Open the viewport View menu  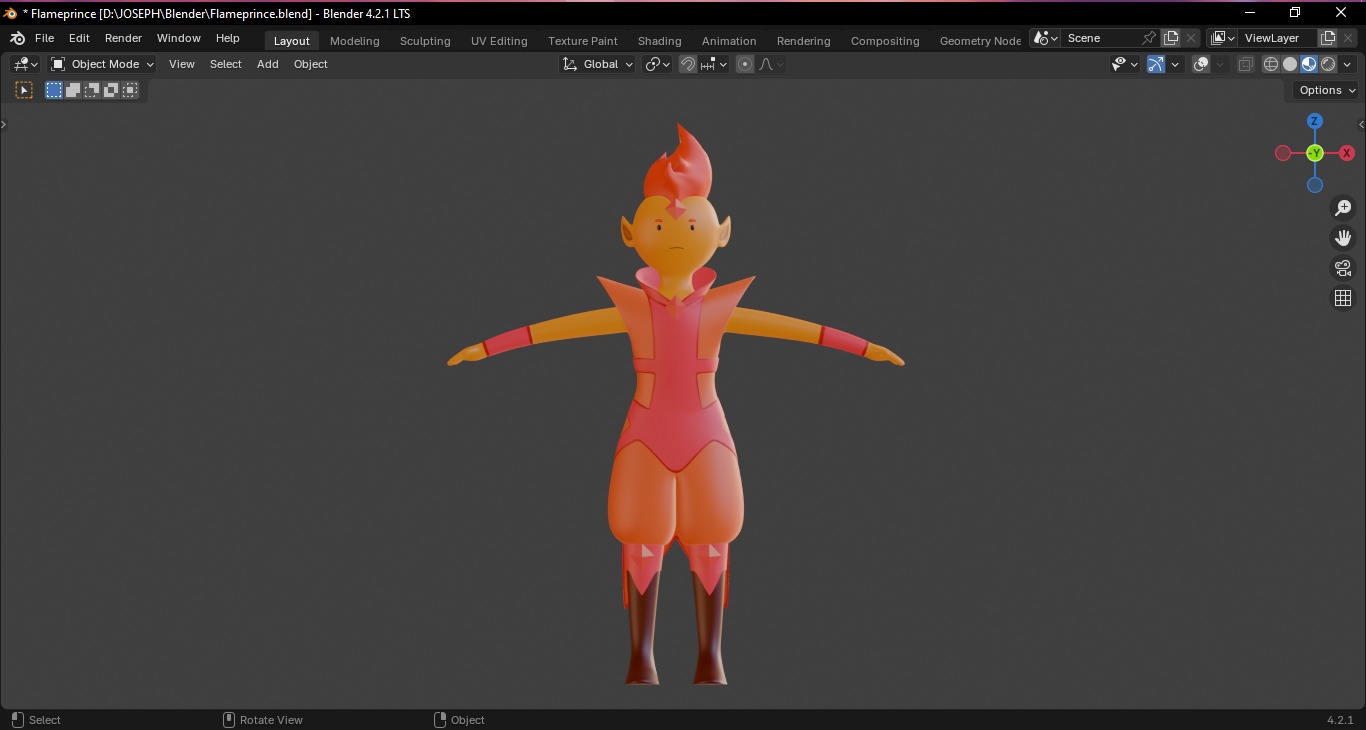point(182,64)
